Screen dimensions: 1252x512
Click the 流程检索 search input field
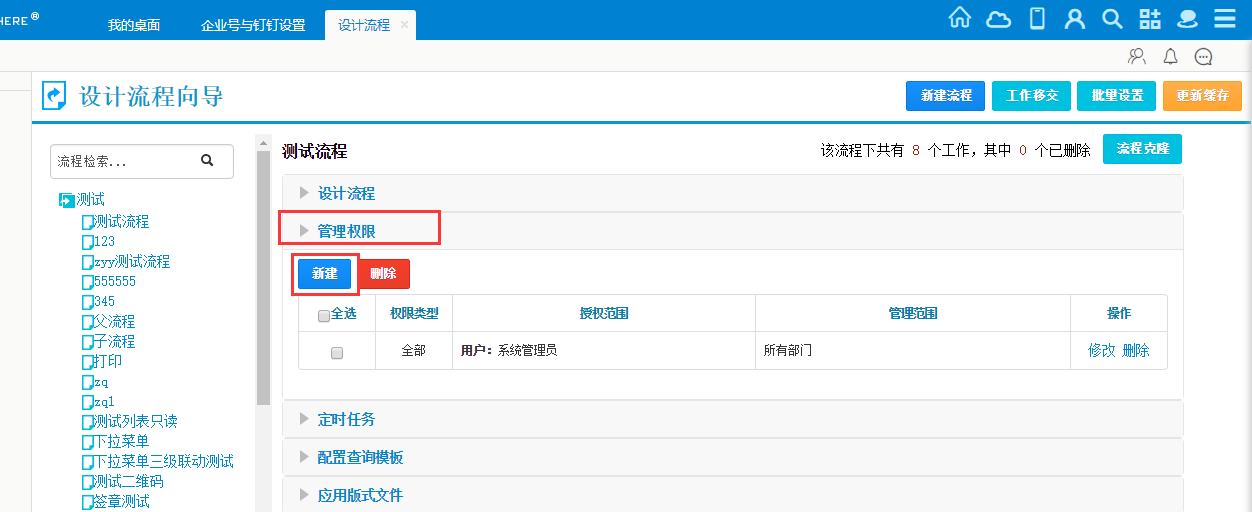coord(125,161)
